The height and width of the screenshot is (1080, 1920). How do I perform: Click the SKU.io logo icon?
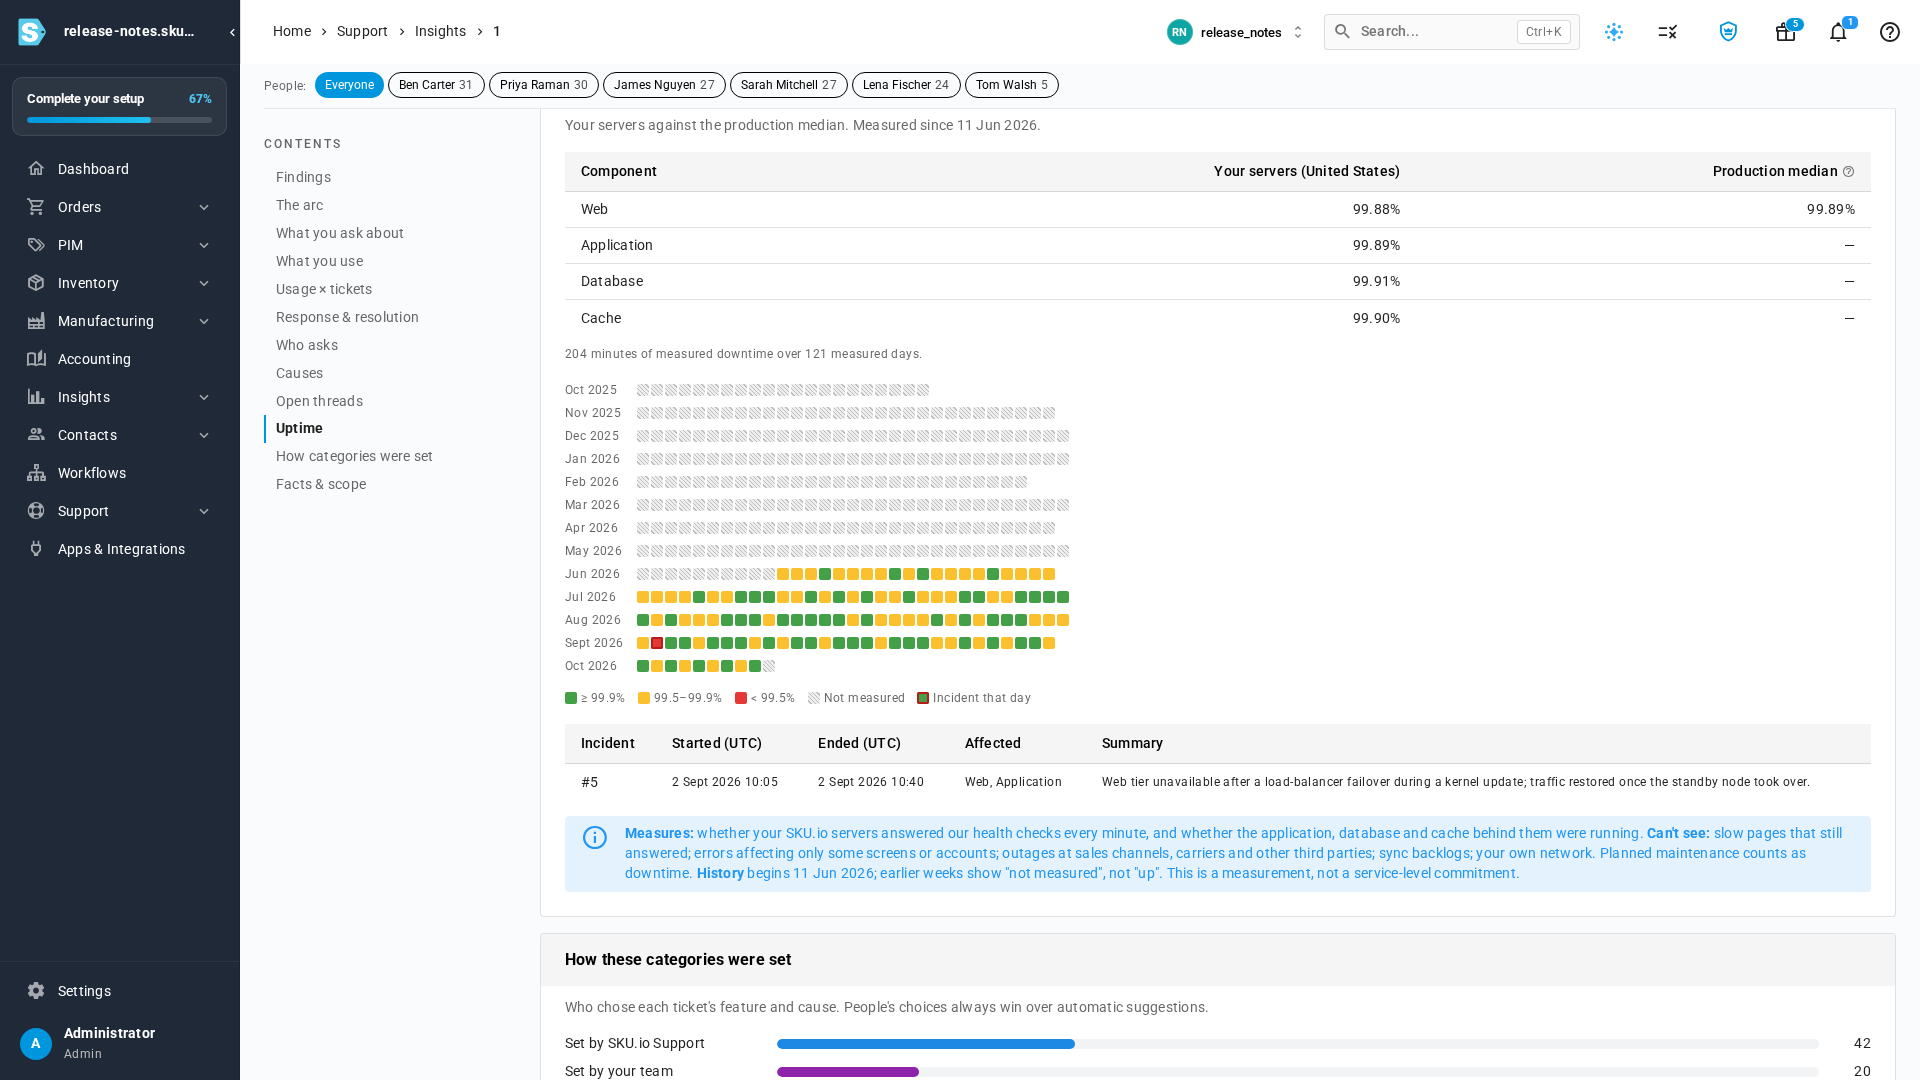[x=31, y=32]
